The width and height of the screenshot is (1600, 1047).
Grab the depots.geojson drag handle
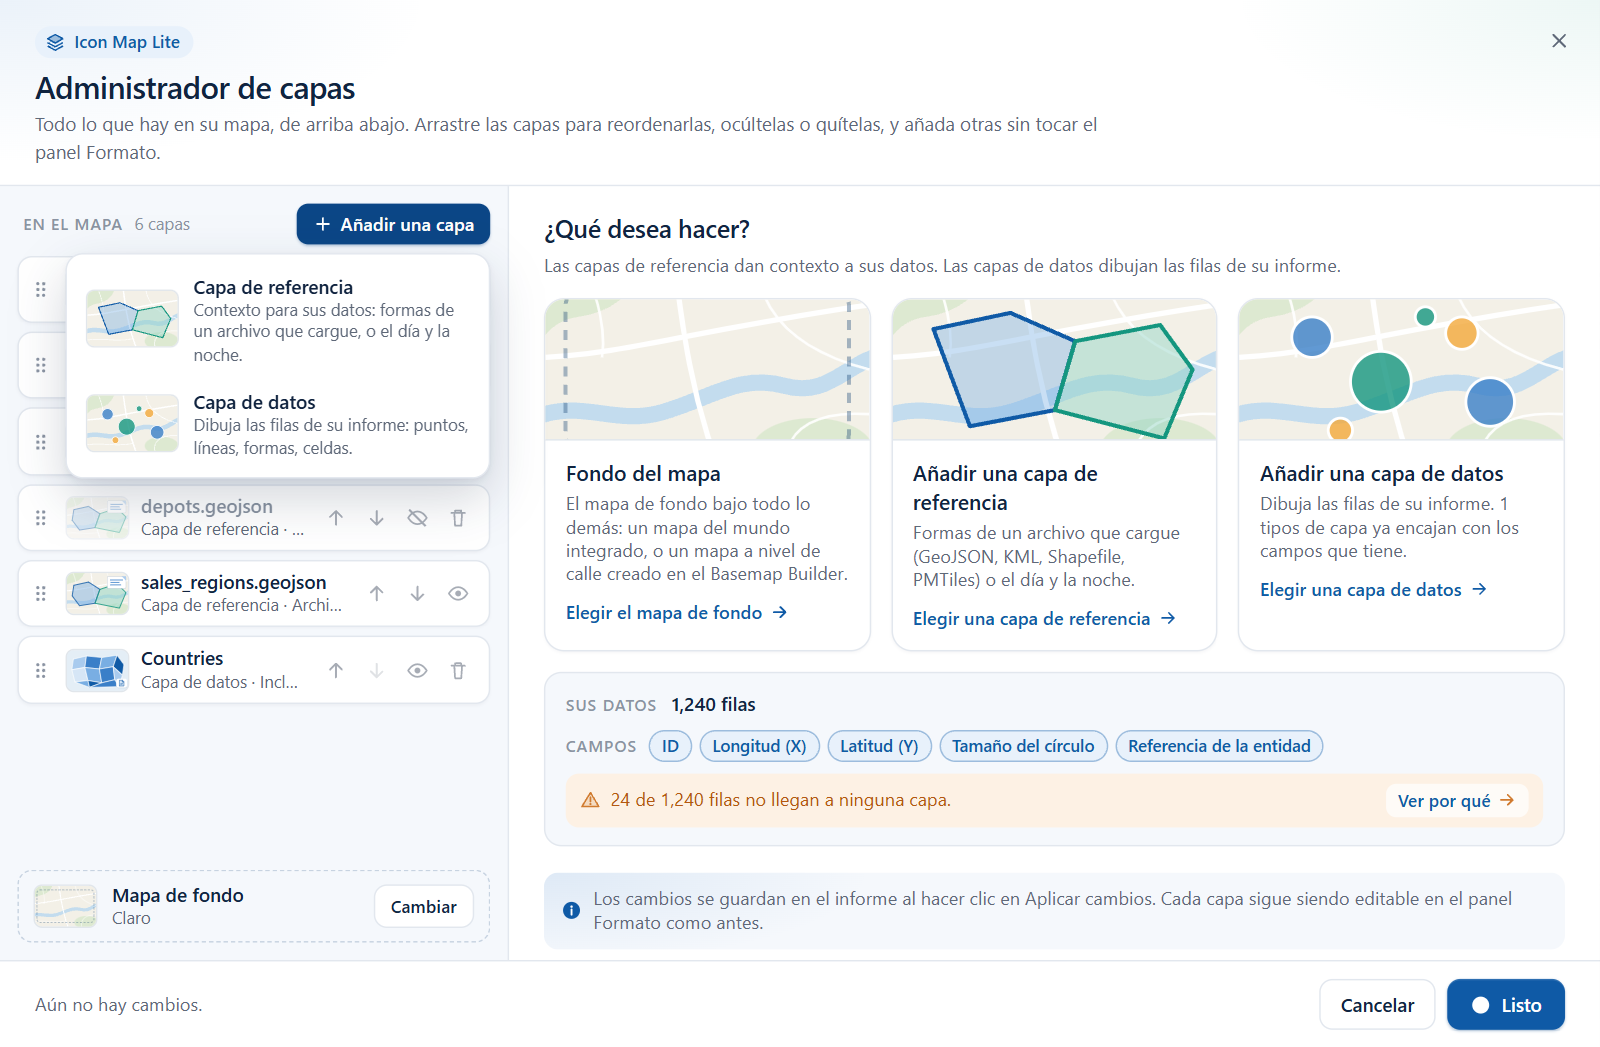41,518
